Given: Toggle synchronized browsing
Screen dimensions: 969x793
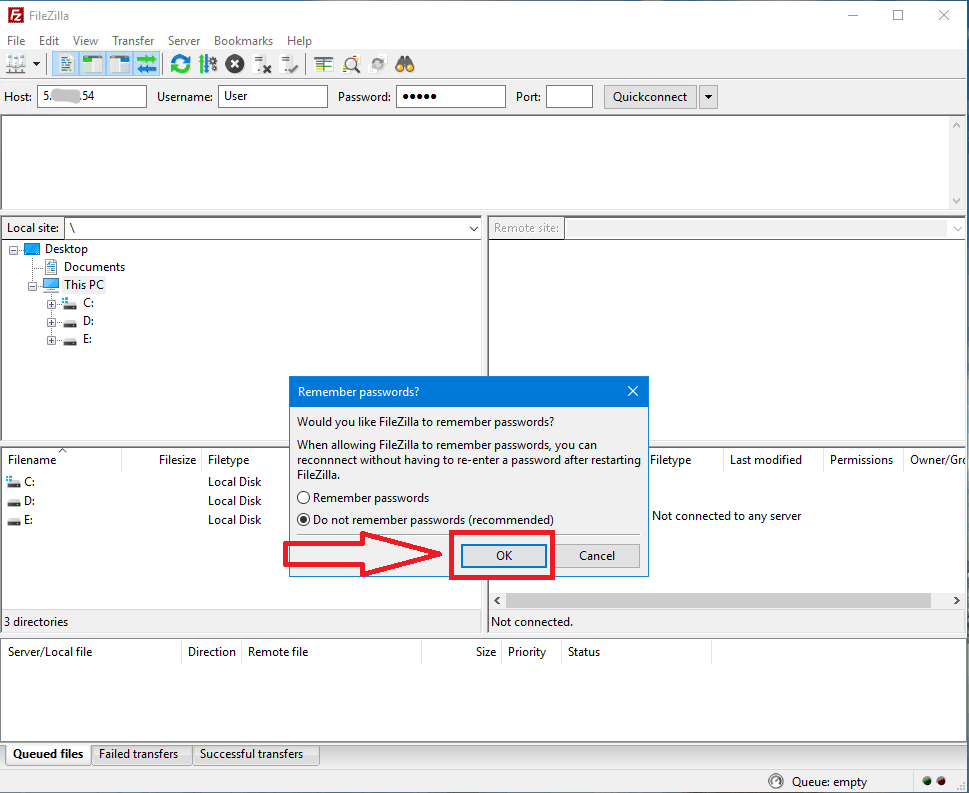Looking at the screenshot, I should [377, 63].
